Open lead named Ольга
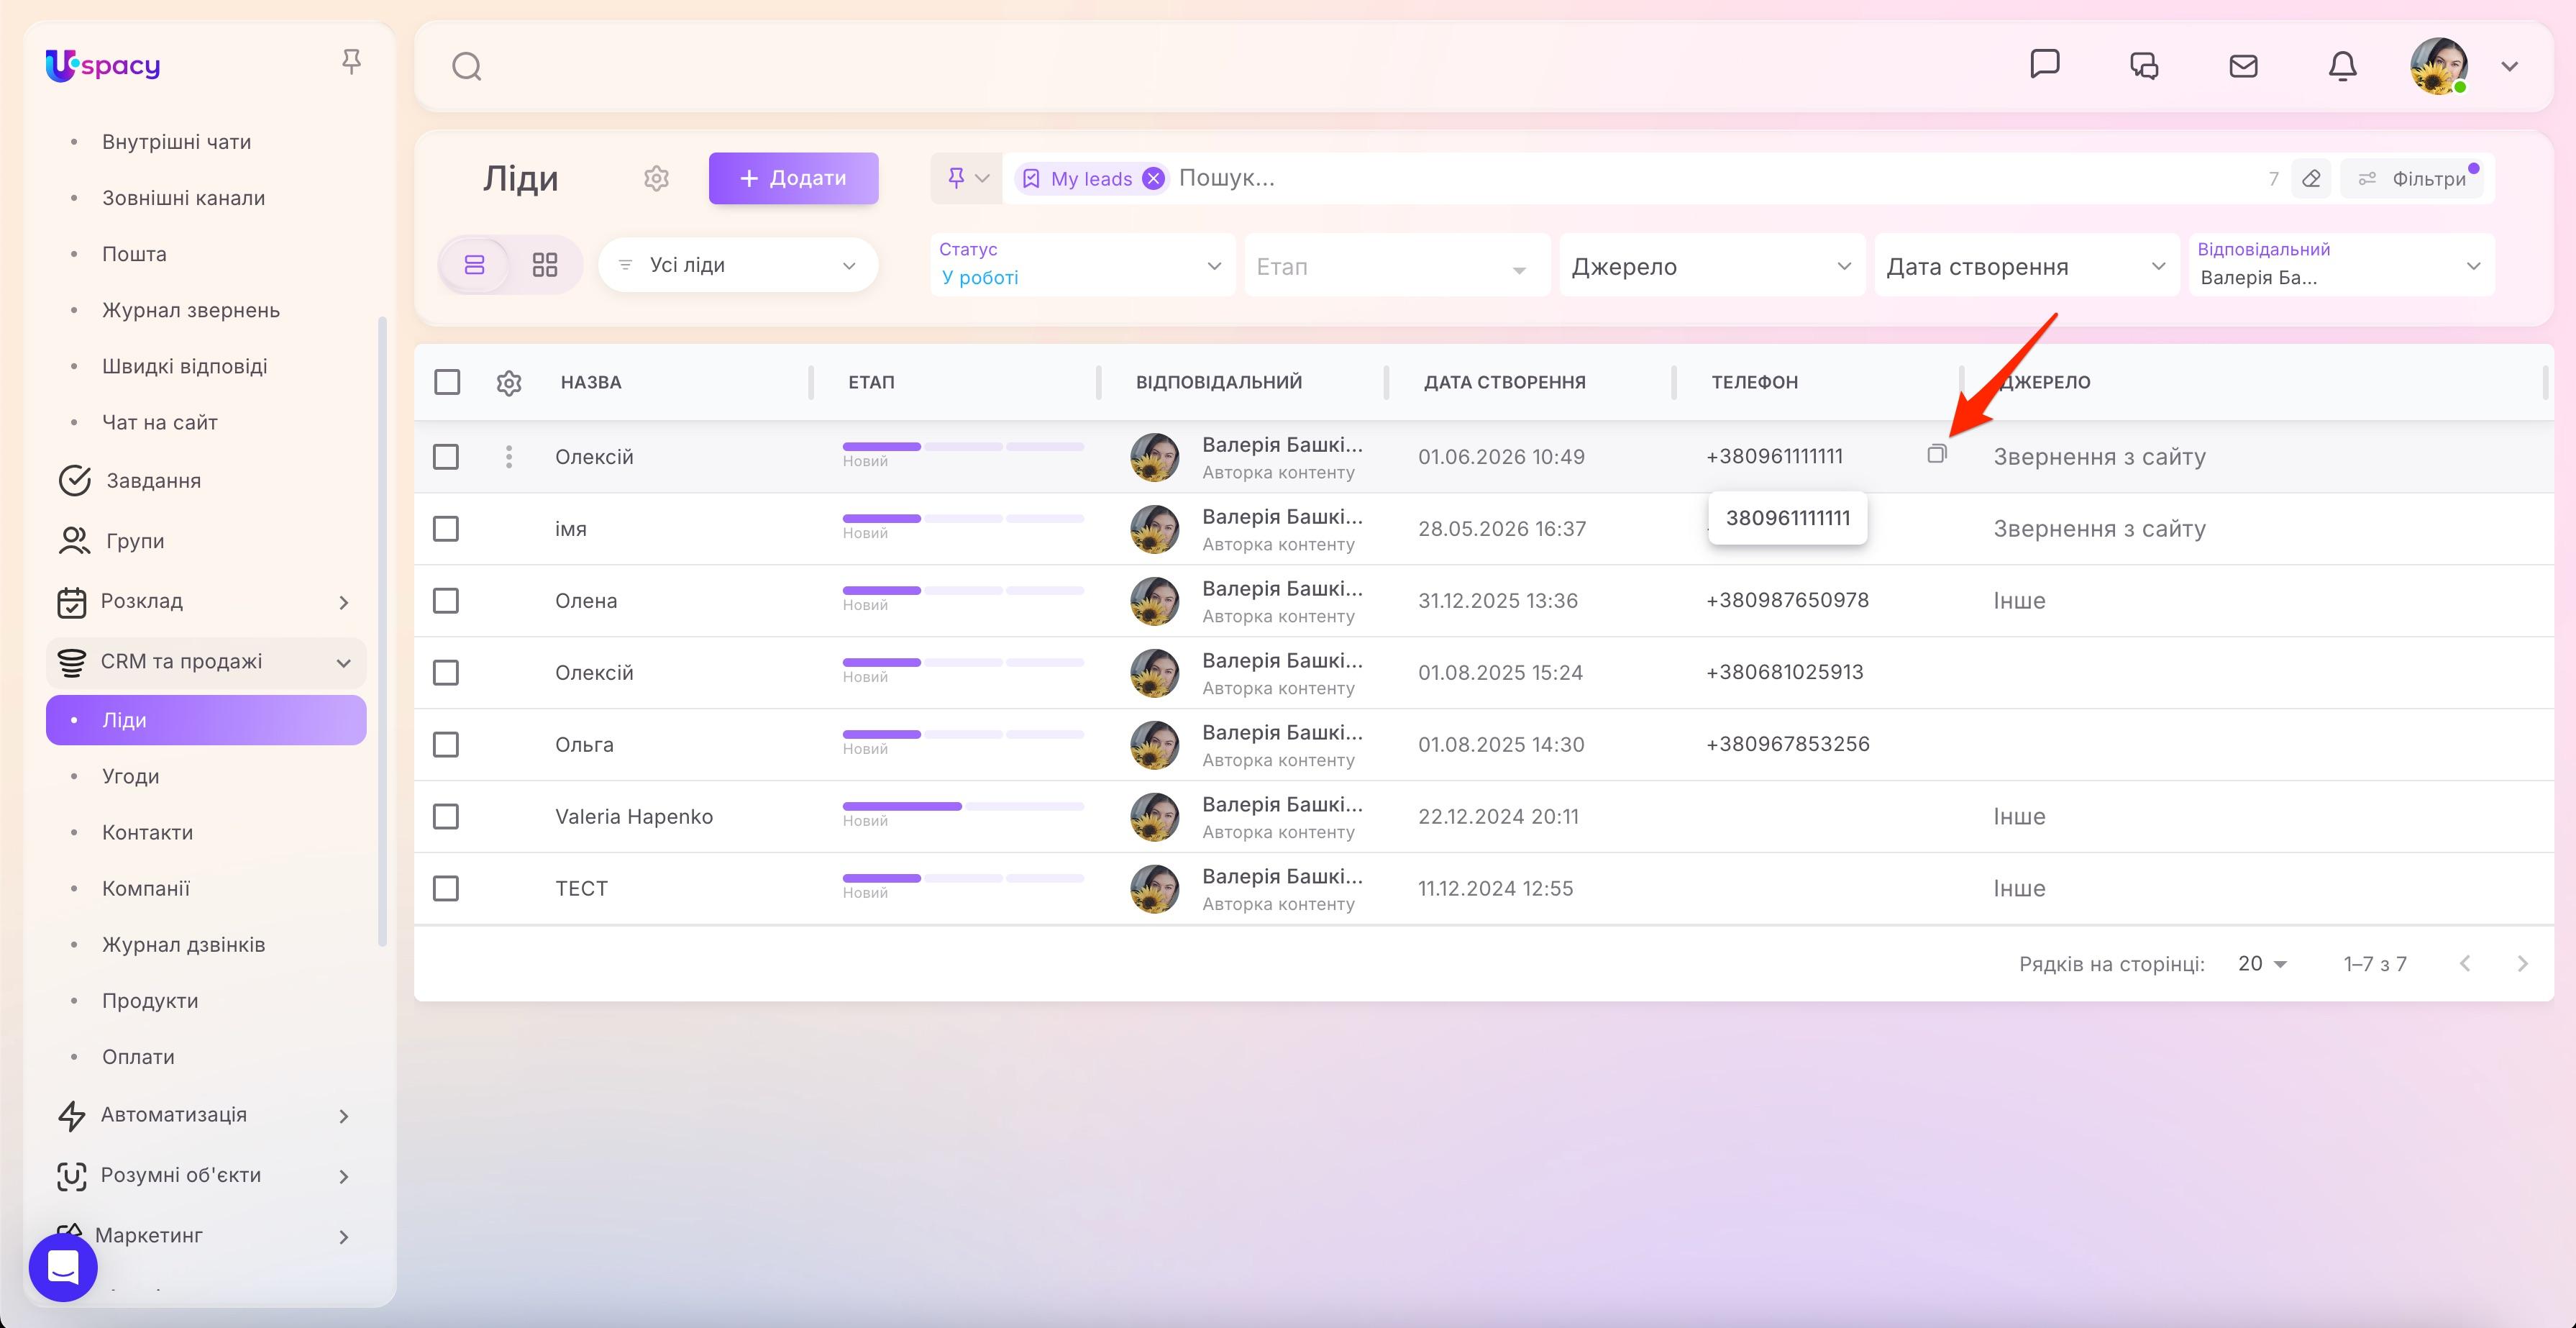Viewport: 2576px width, 1328px height. click(585, 745)
